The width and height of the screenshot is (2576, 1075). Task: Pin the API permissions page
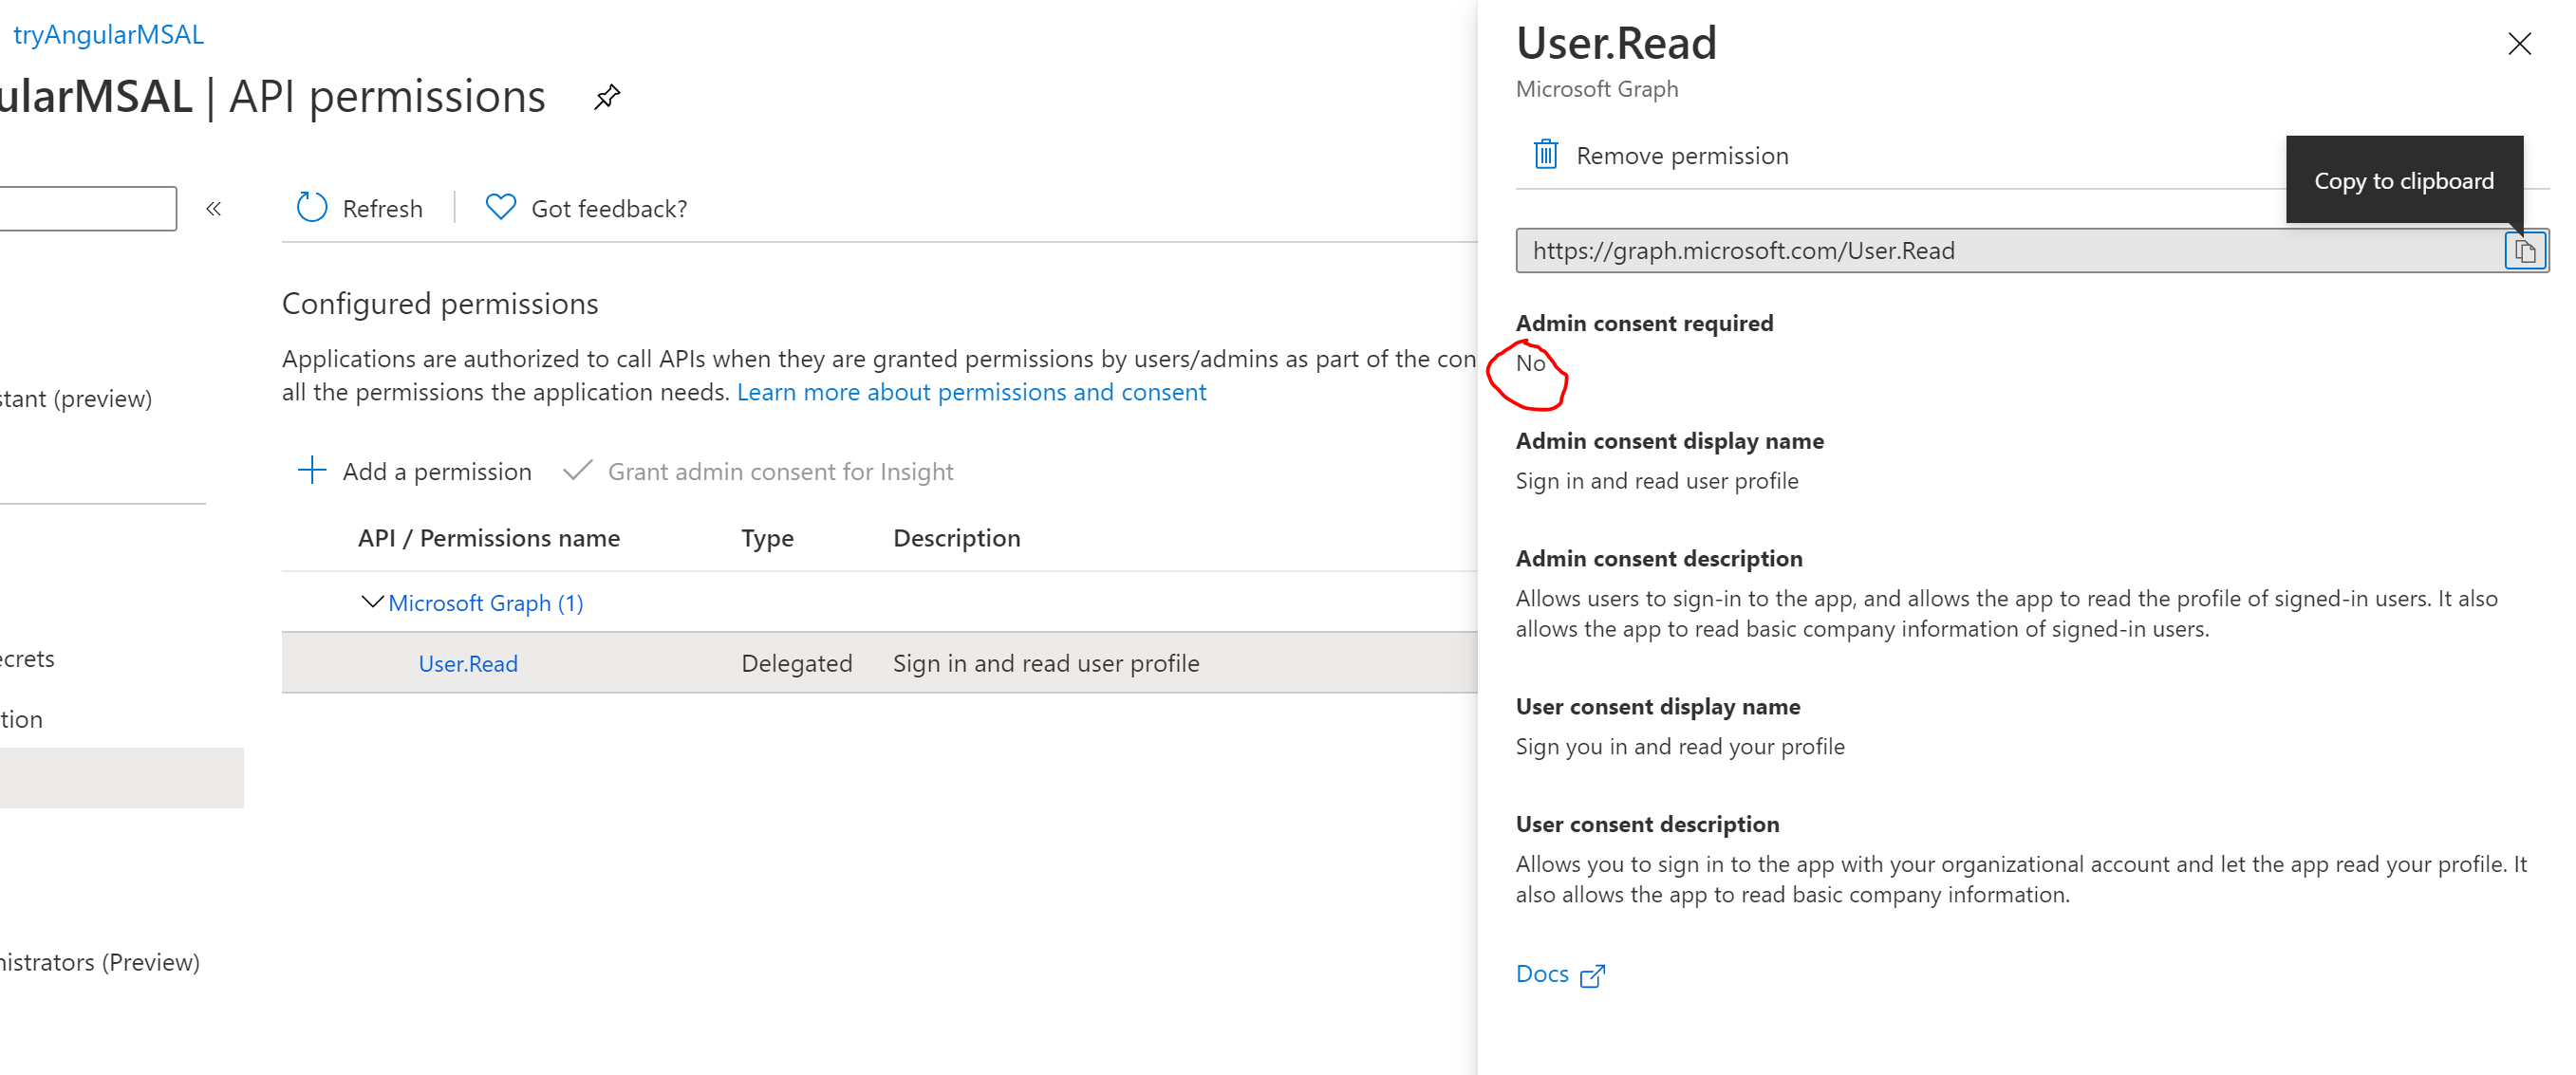tap(607, 97)
